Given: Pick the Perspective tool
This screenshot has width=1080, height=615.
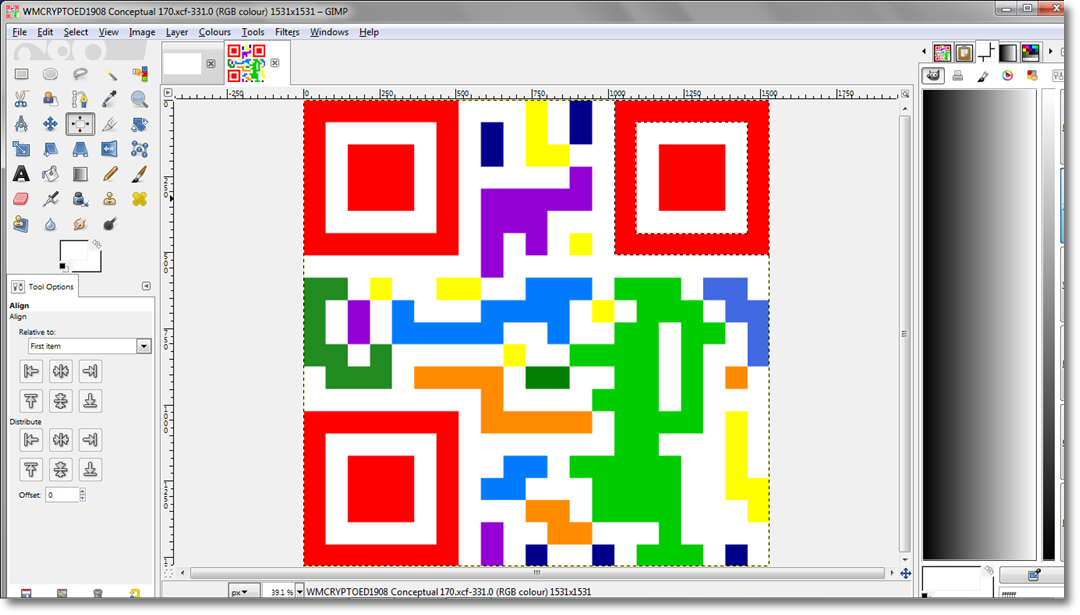Looking at the screenshot, I should (x=80, y=149).
